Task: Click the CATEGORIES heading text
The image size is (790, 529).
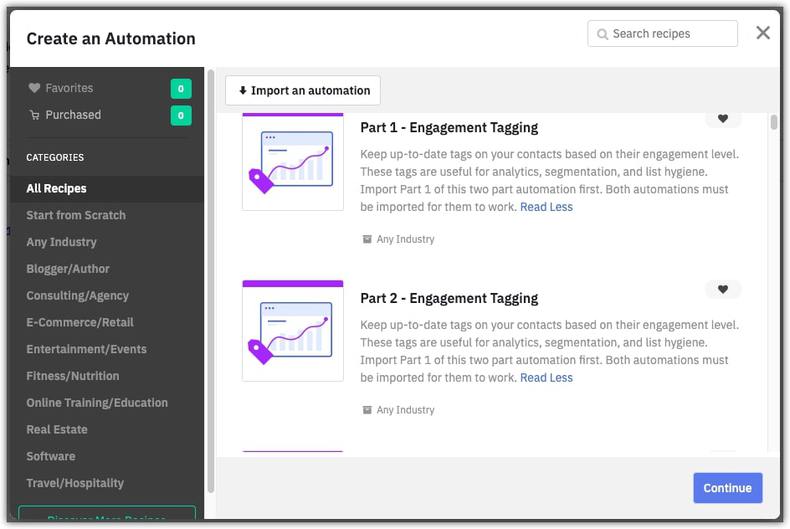Action: 55,158
